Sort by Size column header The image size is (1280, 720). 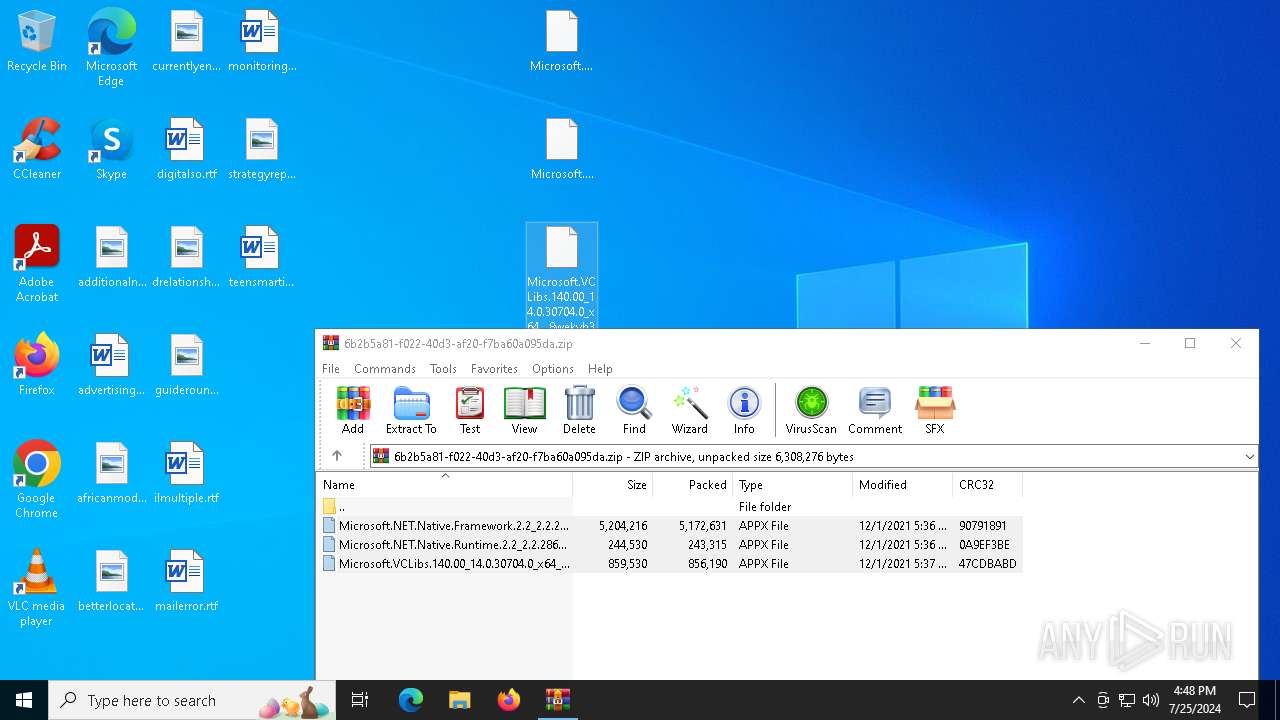[613, 485]
